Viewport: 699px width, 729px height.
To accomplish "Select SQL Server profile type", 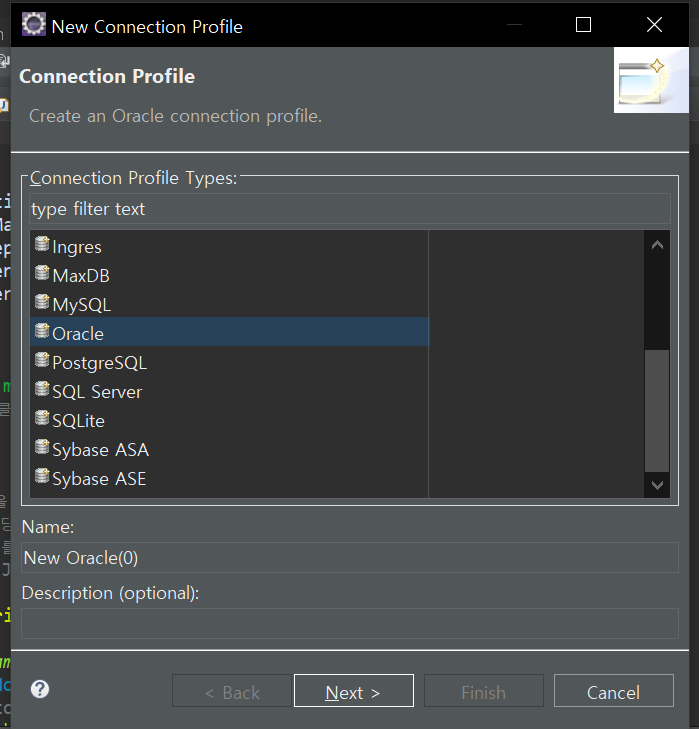I will (229, 392).
